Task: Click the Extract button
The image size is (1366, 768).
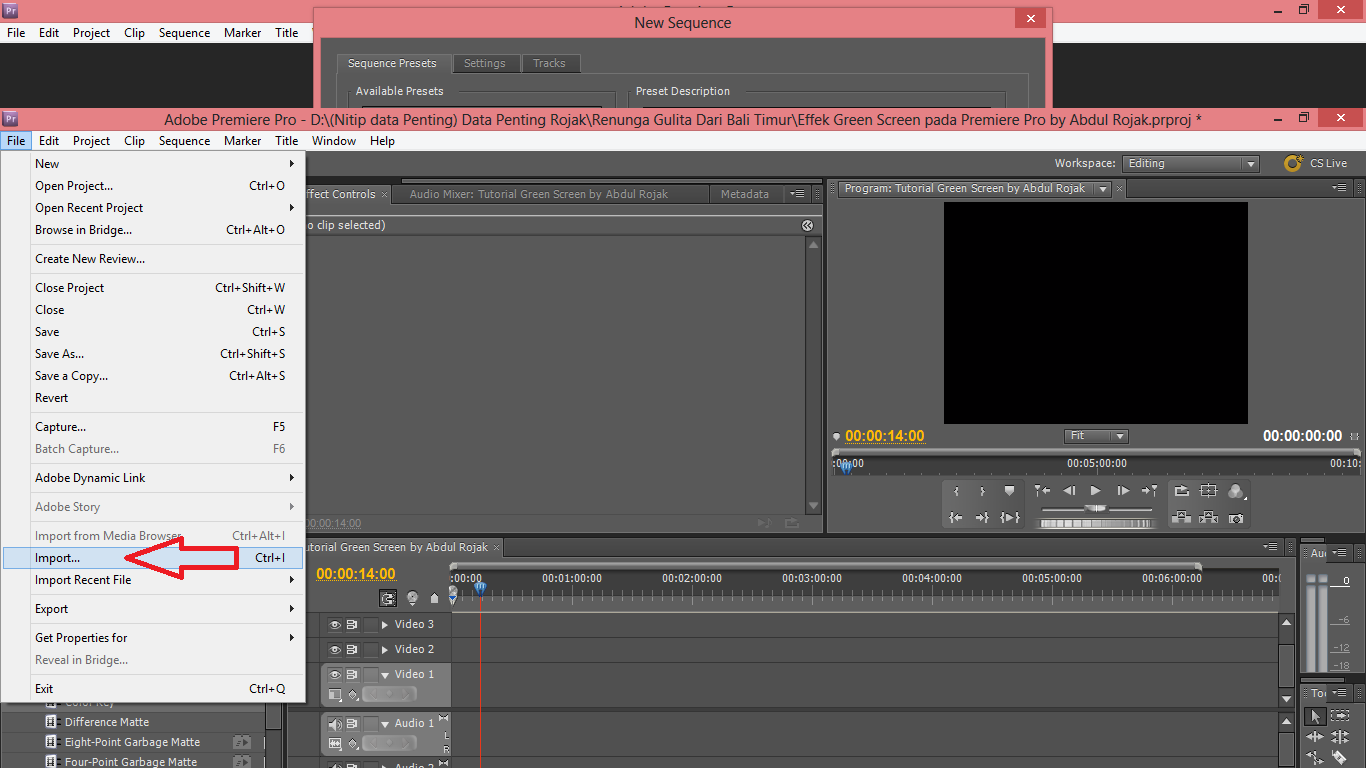Action: [1209, 517]
